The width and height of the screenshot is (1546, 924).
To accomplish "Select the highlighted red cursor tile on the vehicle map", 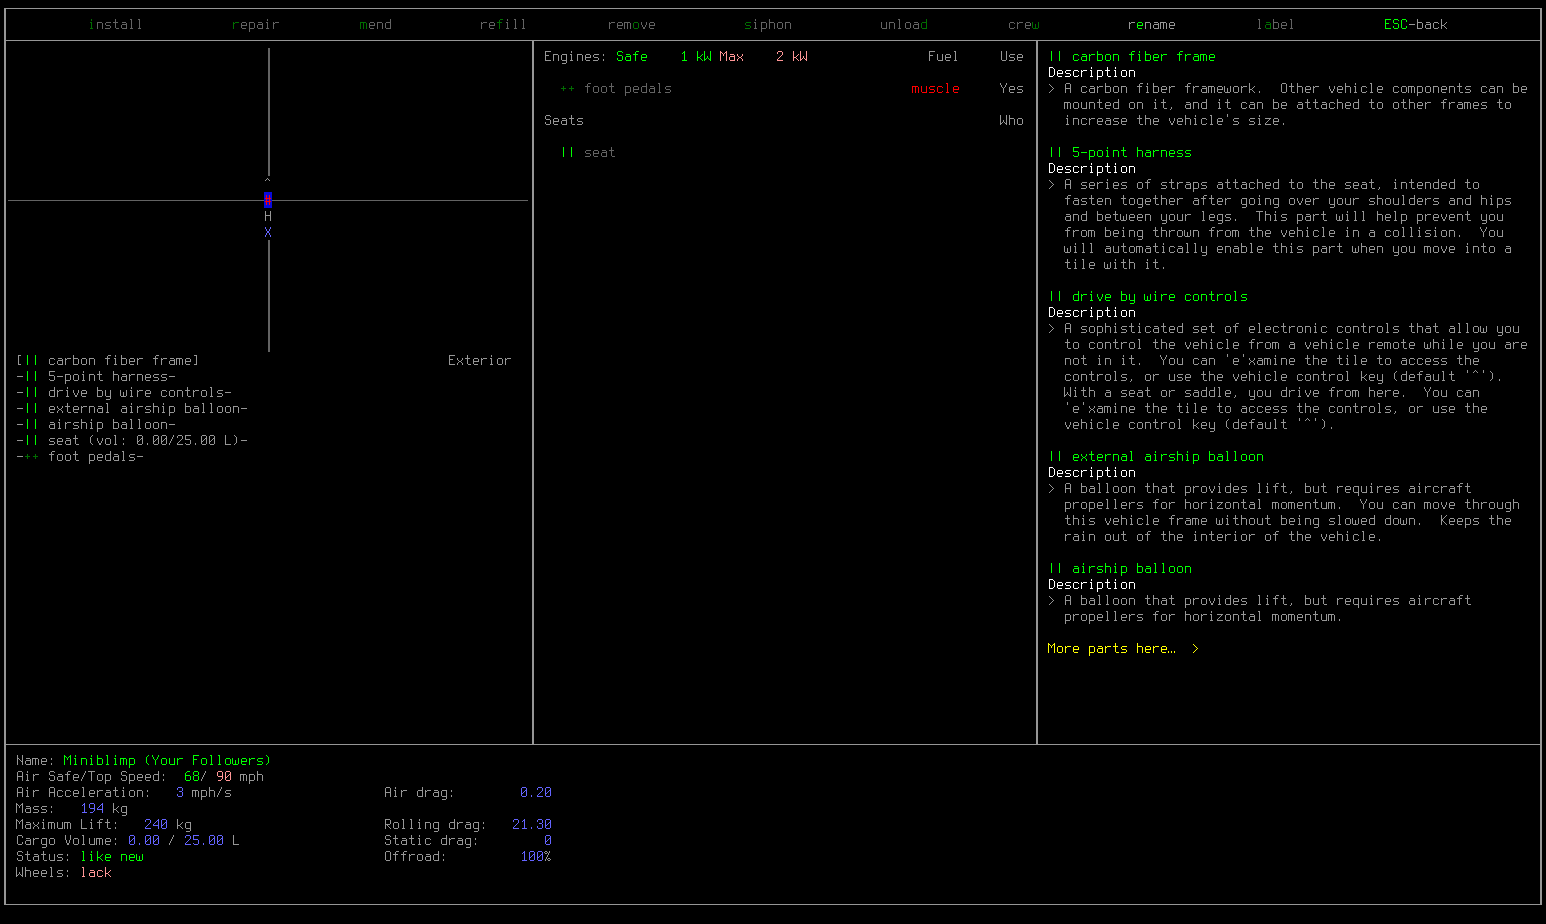I will 268,200.
